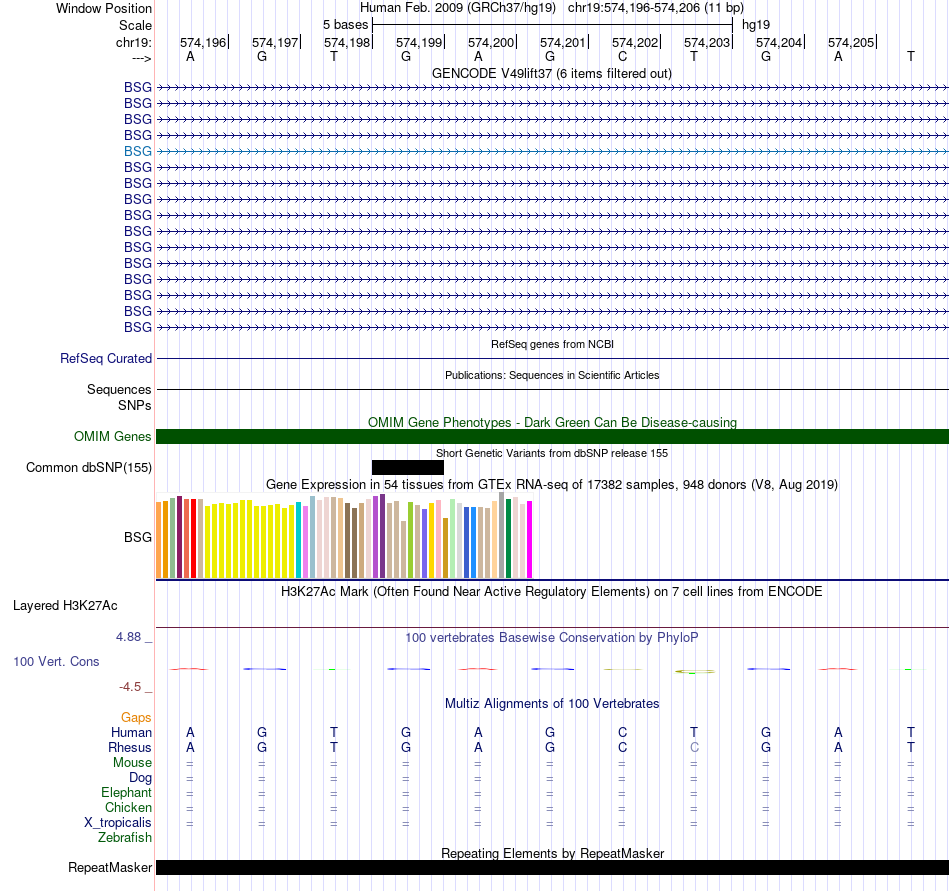Image resolution: width=950 pixels, height=891 pixels.
Task: Select the dark green bar in the GTEx chart
Action: point(508,538)
